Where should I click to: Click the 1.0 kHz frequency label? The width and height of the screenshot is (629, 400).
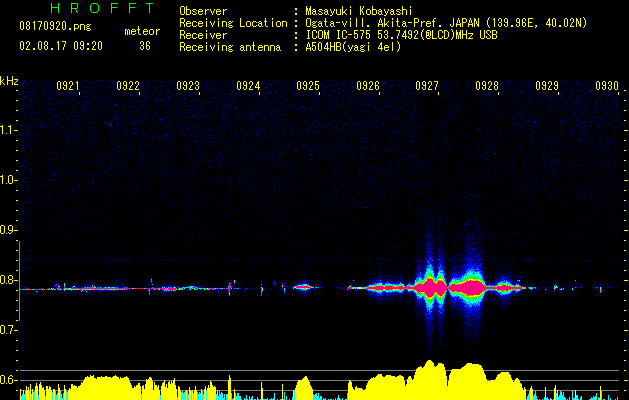(8, 180)
